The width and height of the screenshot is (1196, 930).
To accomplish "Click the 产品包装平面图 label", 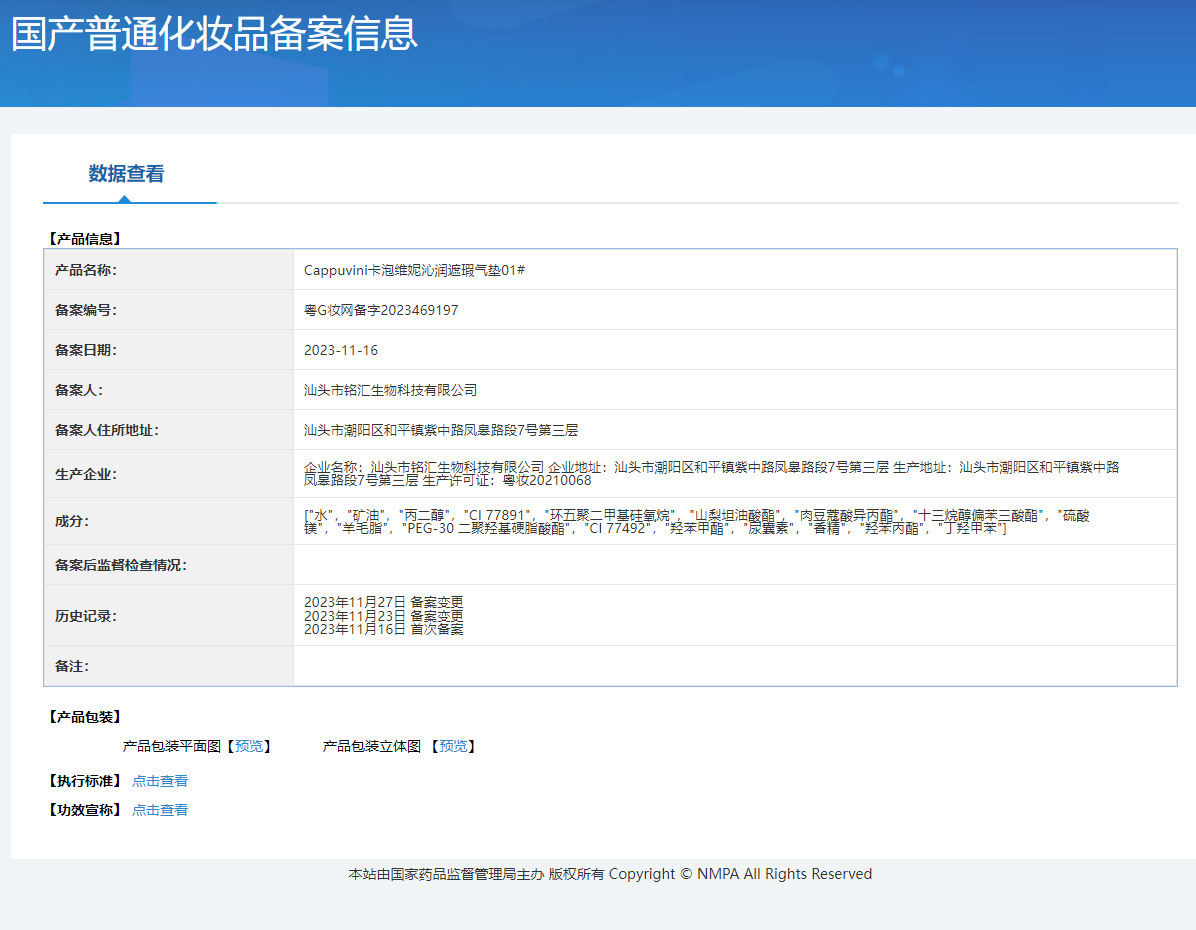I will (172, 746).
